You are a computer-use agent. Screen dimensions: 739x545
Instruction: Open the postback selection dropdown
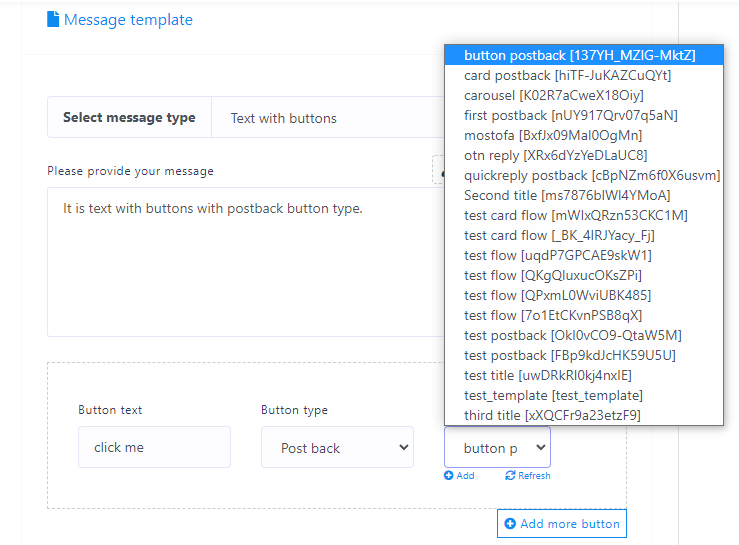pyautogui.click(x=497, y=448)
